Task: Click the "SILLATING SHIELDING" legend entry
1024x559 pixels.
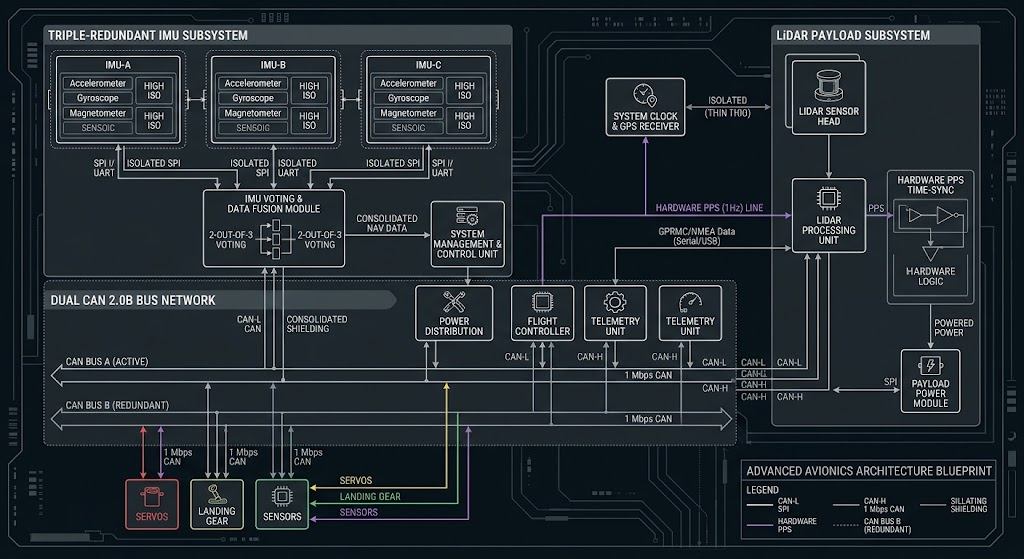Action: tap(968, 505)
